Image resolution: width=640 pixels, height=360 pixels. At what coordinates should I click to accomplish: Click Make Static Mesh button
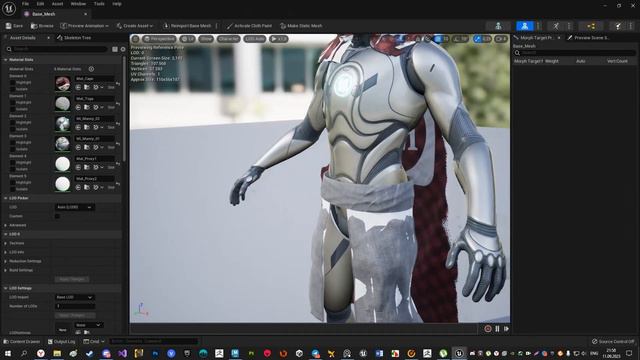coord(301,26)
